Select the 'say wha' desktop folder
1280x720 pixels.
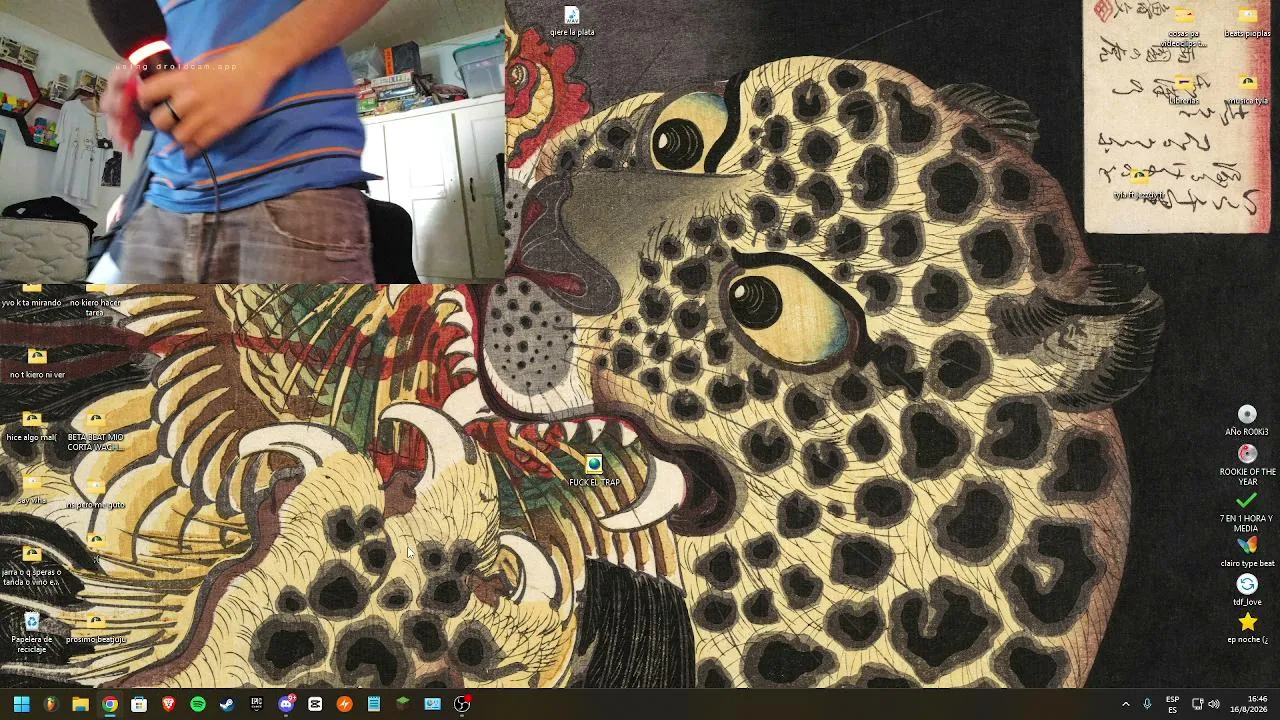pyautogui.click(x=31, y=490)
